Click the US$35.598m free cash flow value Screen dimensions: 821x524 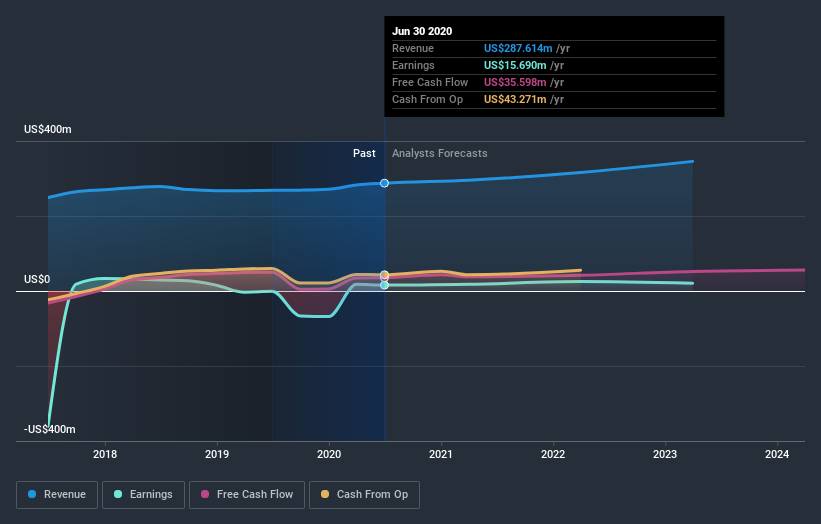(515, 82)
